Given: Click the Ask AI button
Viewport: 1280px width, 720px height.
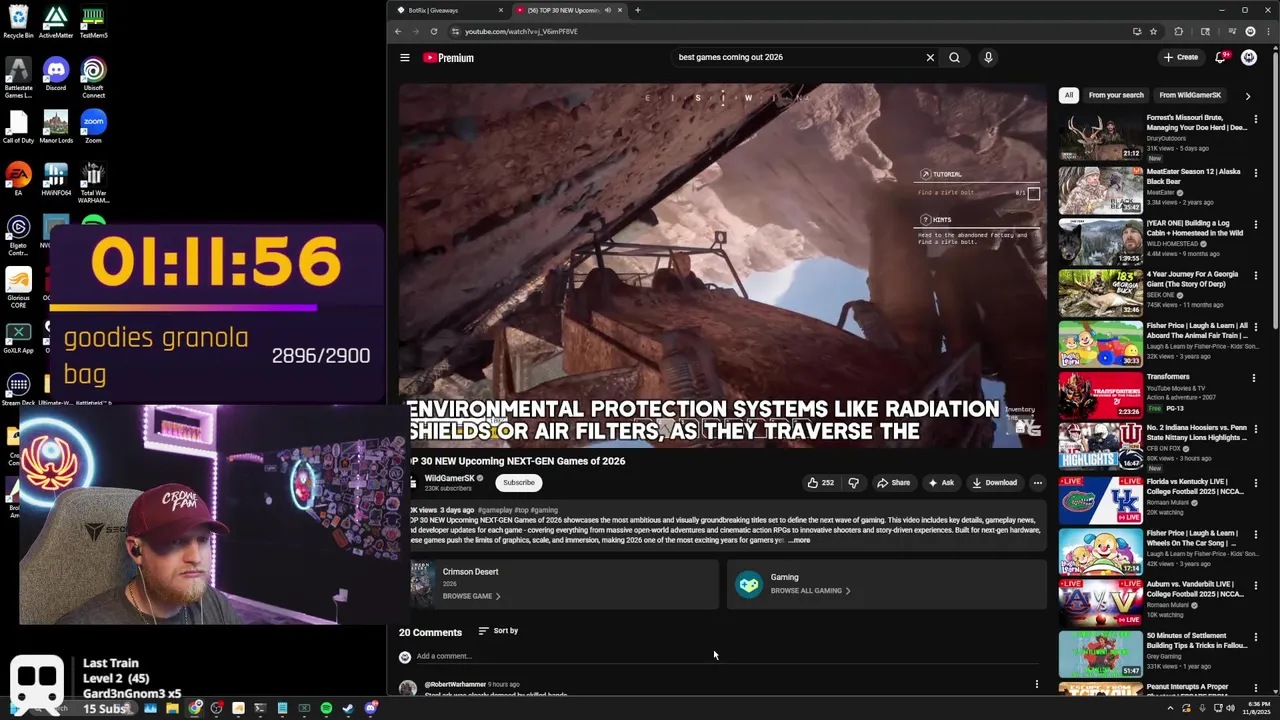Looking at the screenshot, I should [x=940, y=483].
